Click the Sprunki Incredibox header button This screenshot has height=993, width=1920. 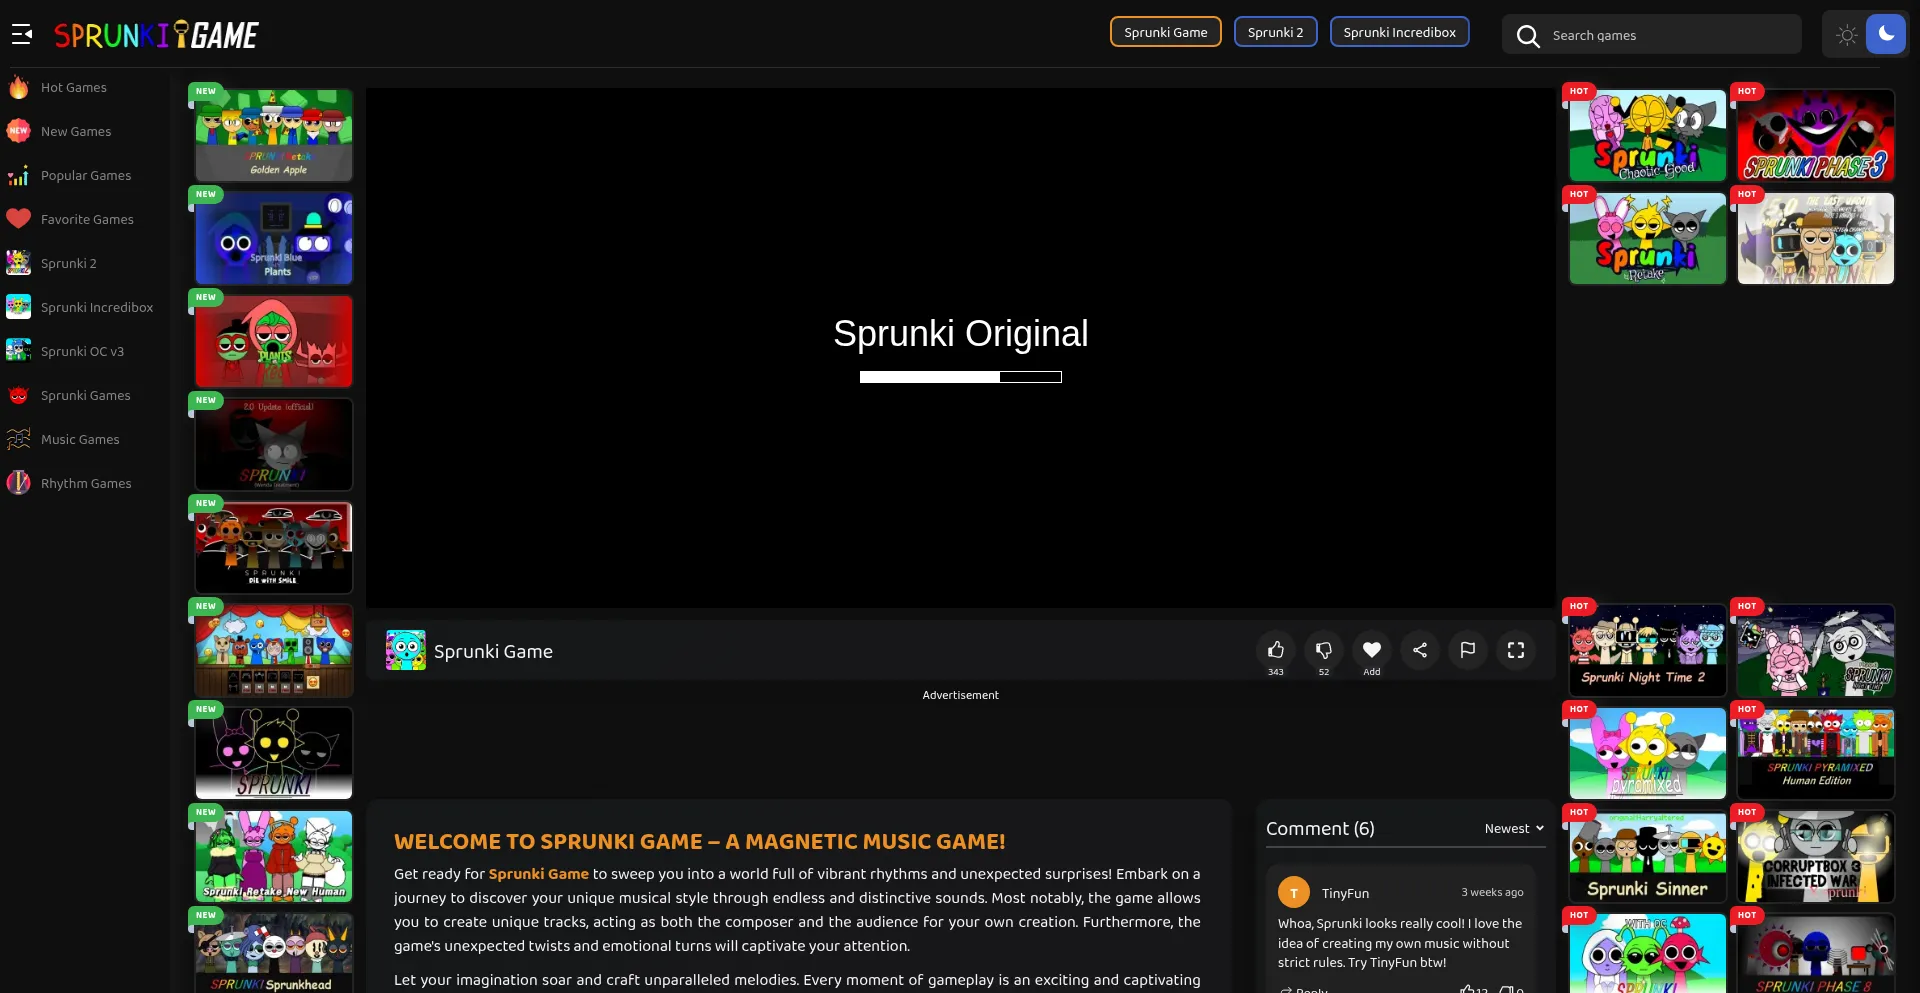click(1398, 32)
